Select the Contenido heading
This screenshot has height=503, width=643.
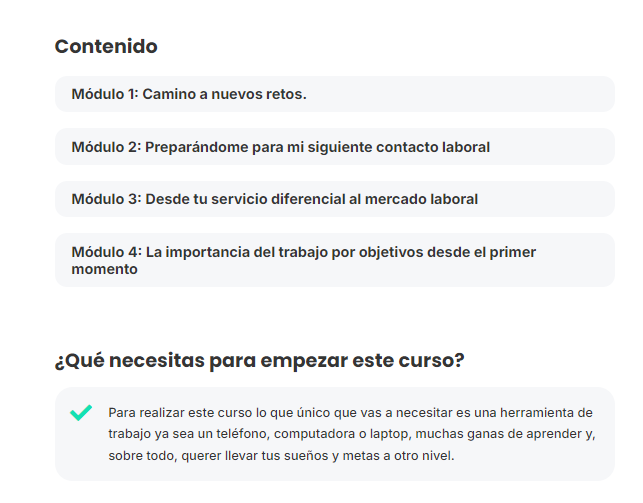(106, 46)
